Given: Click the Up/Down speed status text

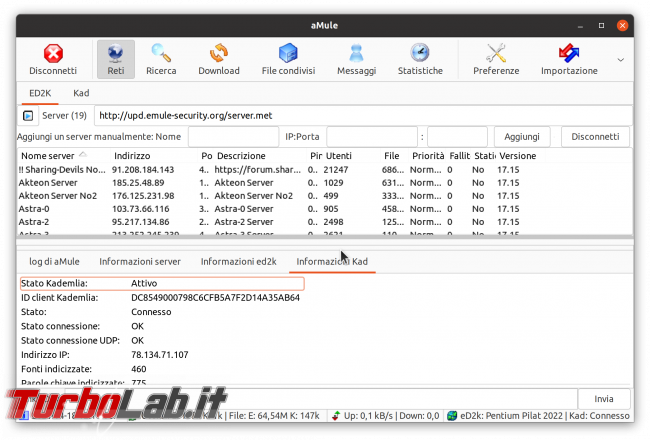Looking at the screenshot, I should pyautogui.click(x=391, y=416).
